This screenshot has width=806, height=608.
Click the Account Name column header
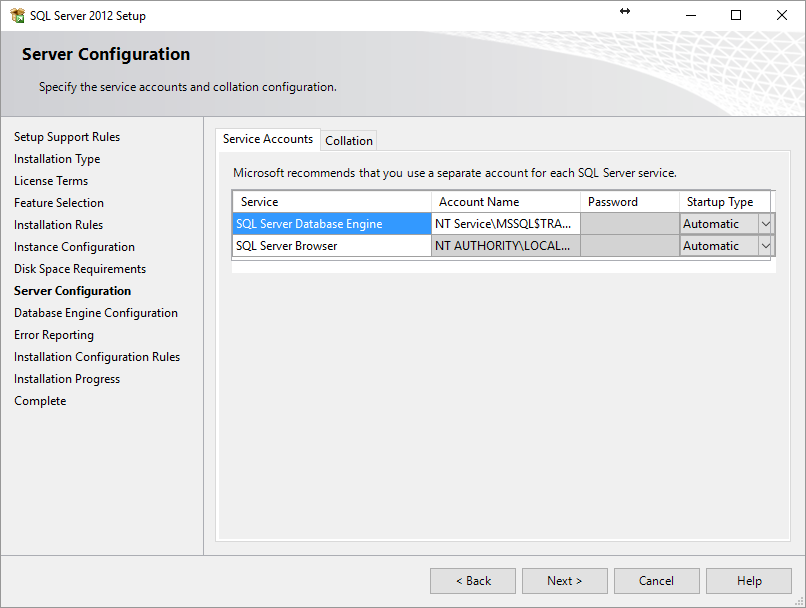click(x=506, y=201)
